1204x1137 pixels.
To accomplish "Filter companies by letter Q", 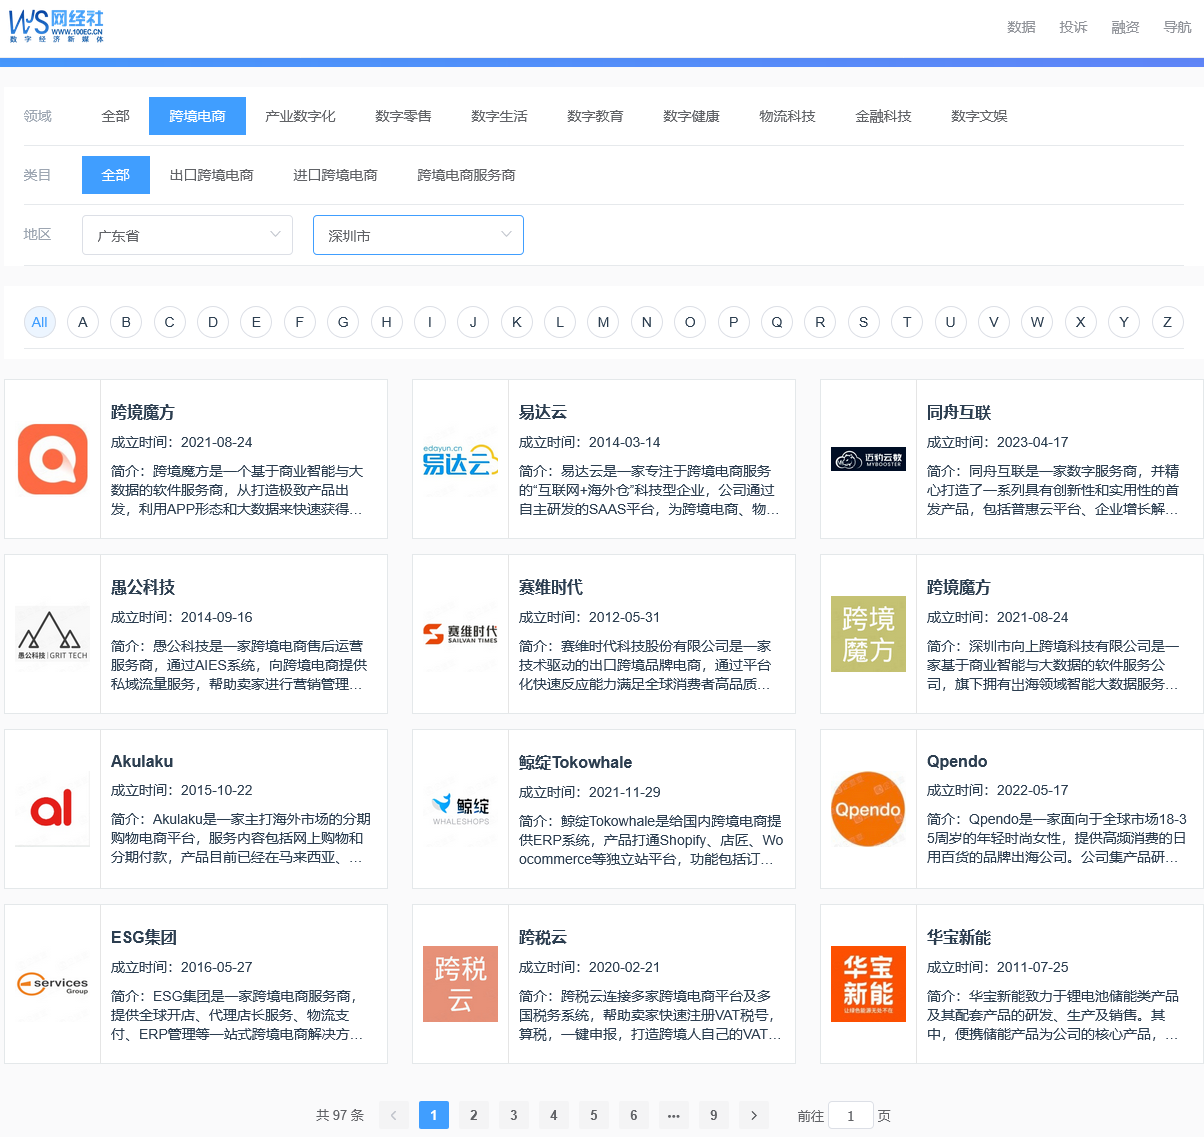I will (777, 322).
